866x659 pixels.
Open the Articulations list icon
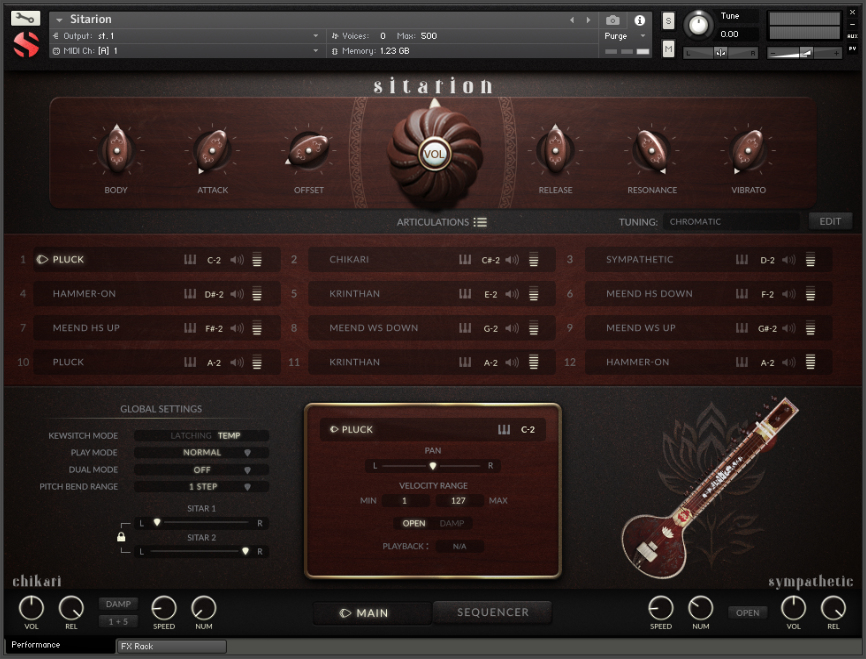pos(480,222)
